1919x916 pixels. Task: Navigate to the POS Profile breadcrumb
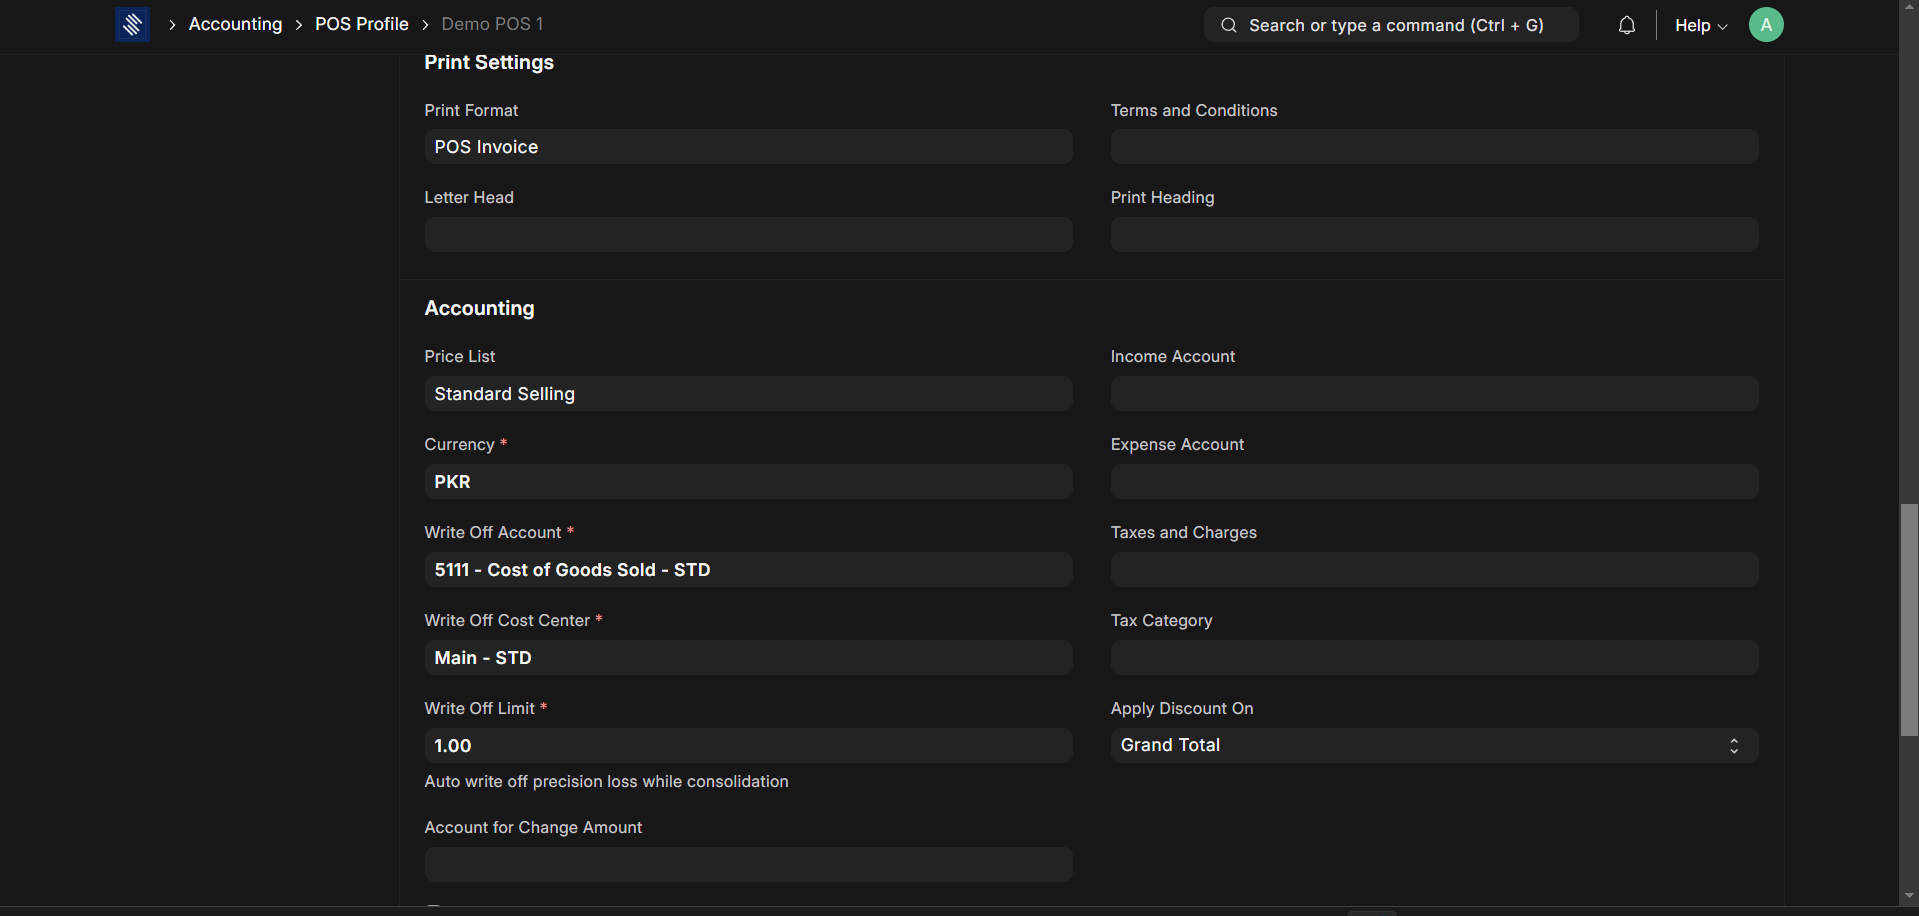pos(361,24)
